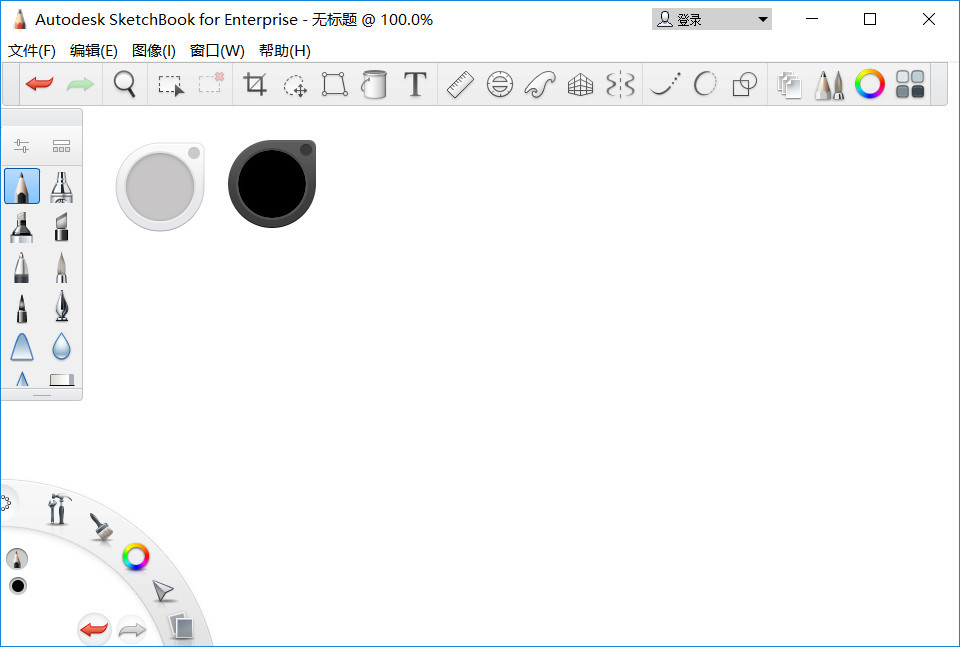960x647 pixels.
Task: Select the blue cone Smear brush
Action: tap(21, 346)
